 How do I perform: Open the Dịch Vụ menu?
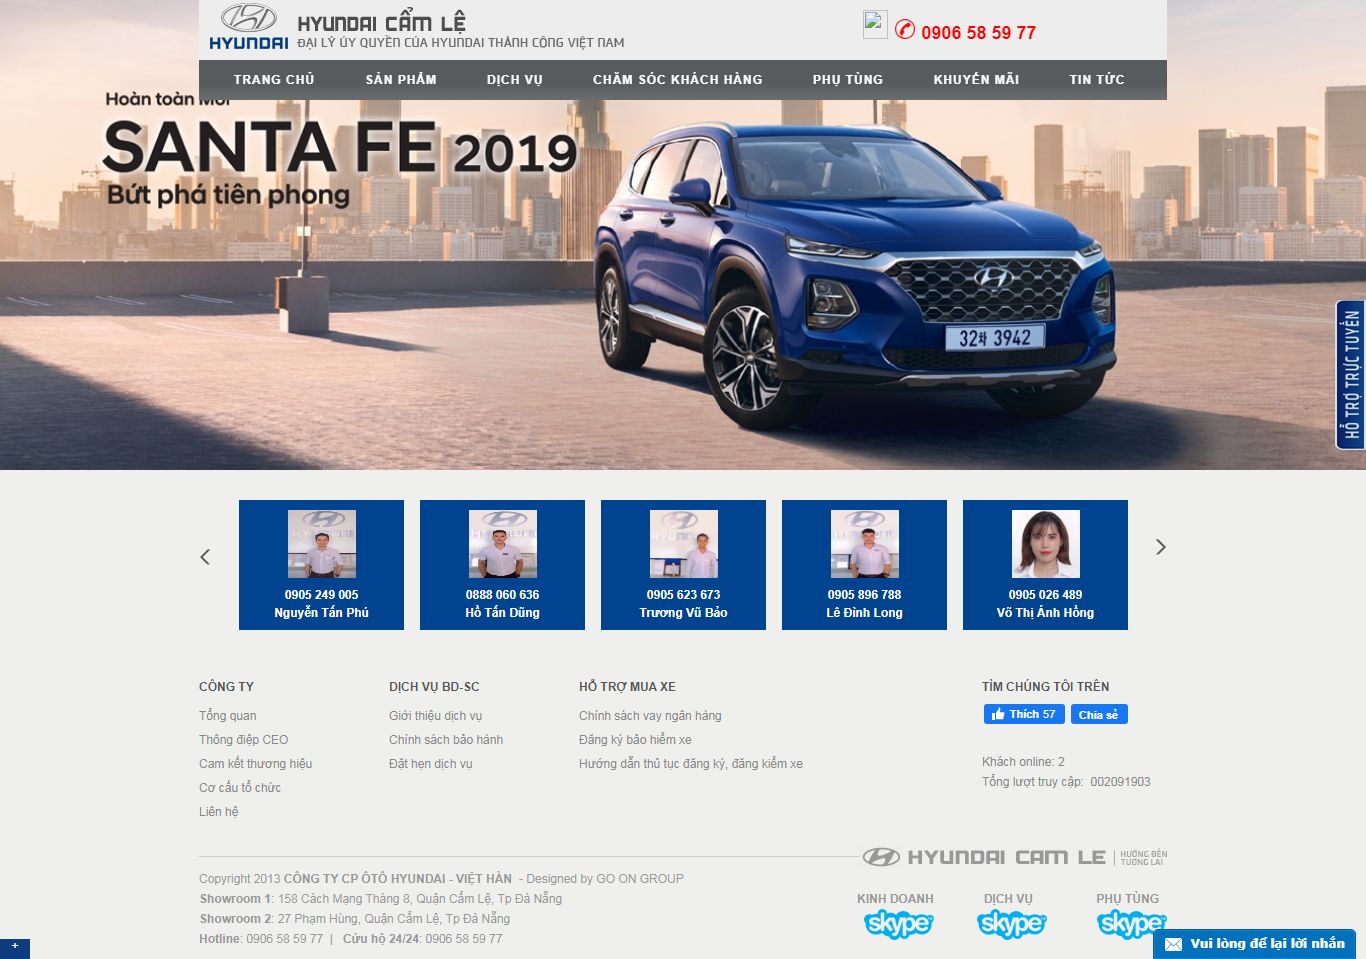[515, 79]
